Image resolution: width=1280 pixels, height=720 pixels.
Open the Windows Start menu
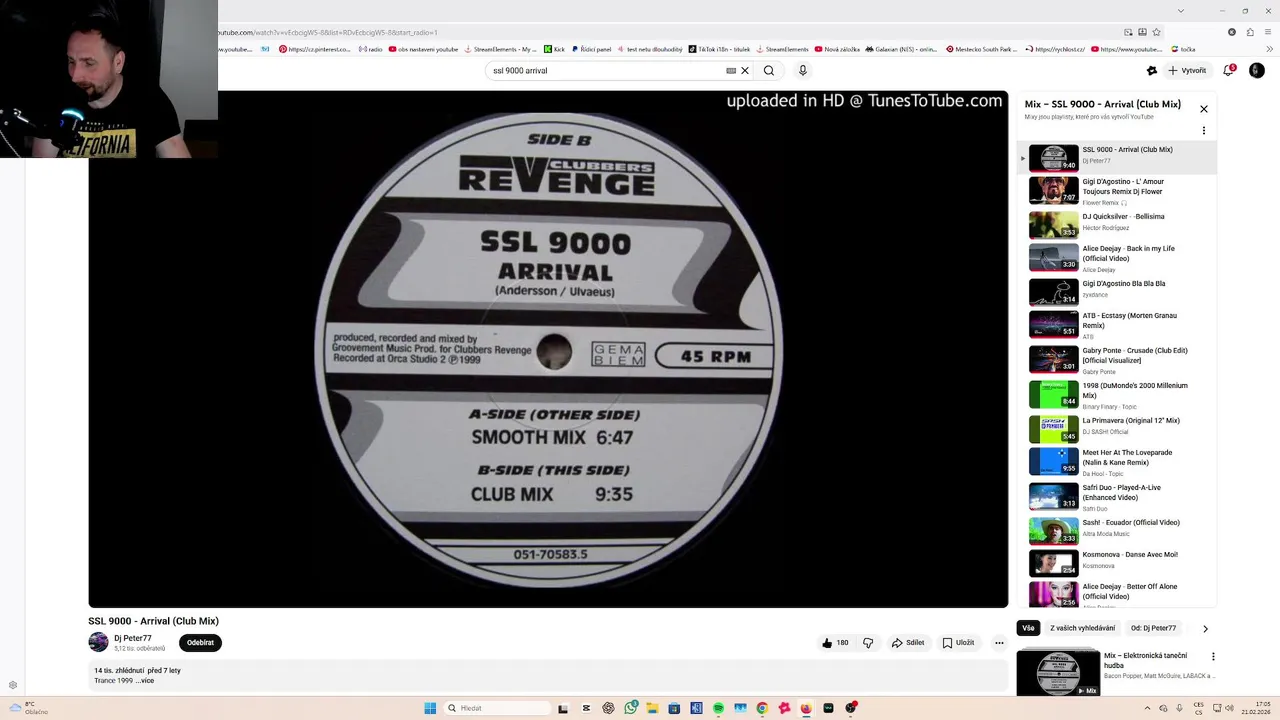430,708
